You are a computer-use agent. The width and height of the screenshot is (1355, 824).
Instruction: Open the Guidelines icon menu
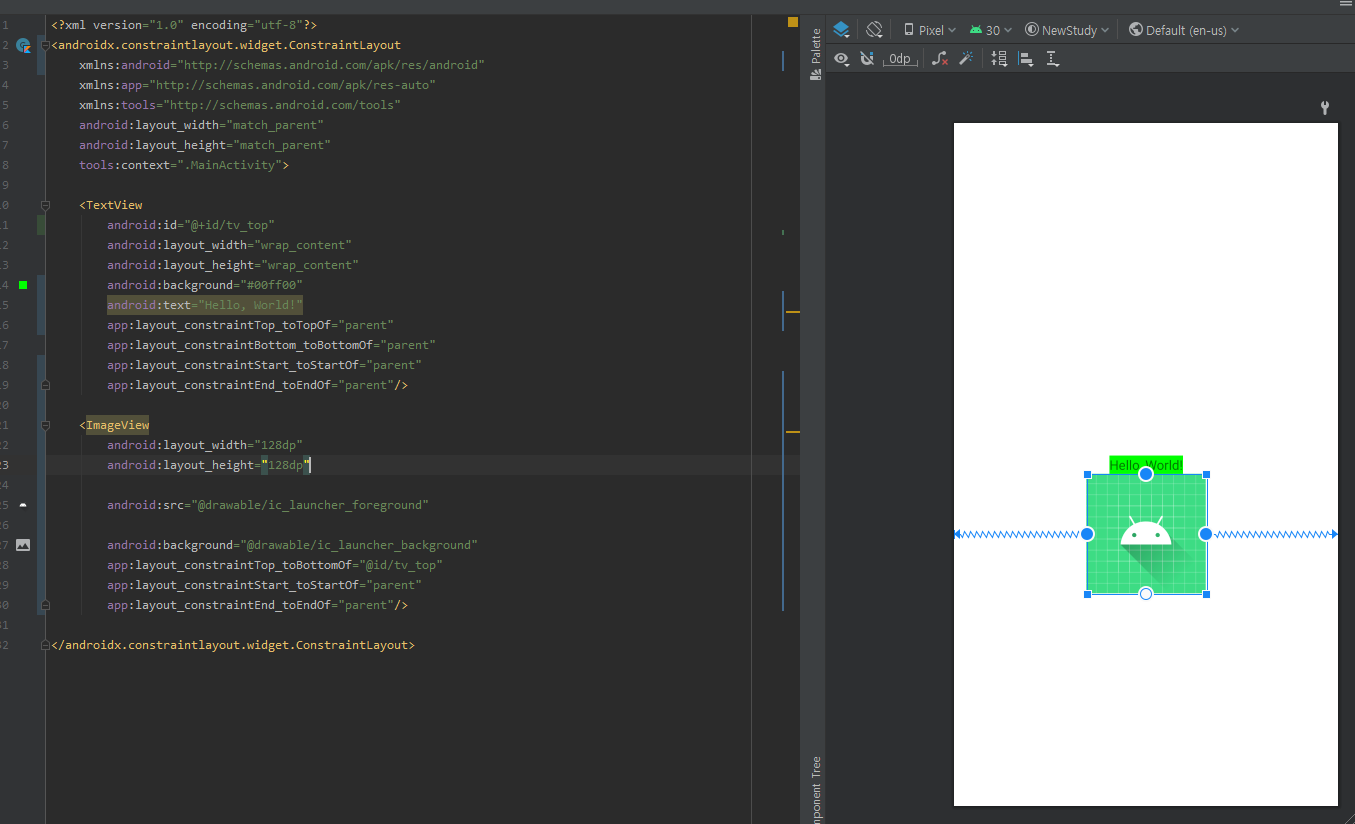pyautogui.click(x=1052, y=59)
